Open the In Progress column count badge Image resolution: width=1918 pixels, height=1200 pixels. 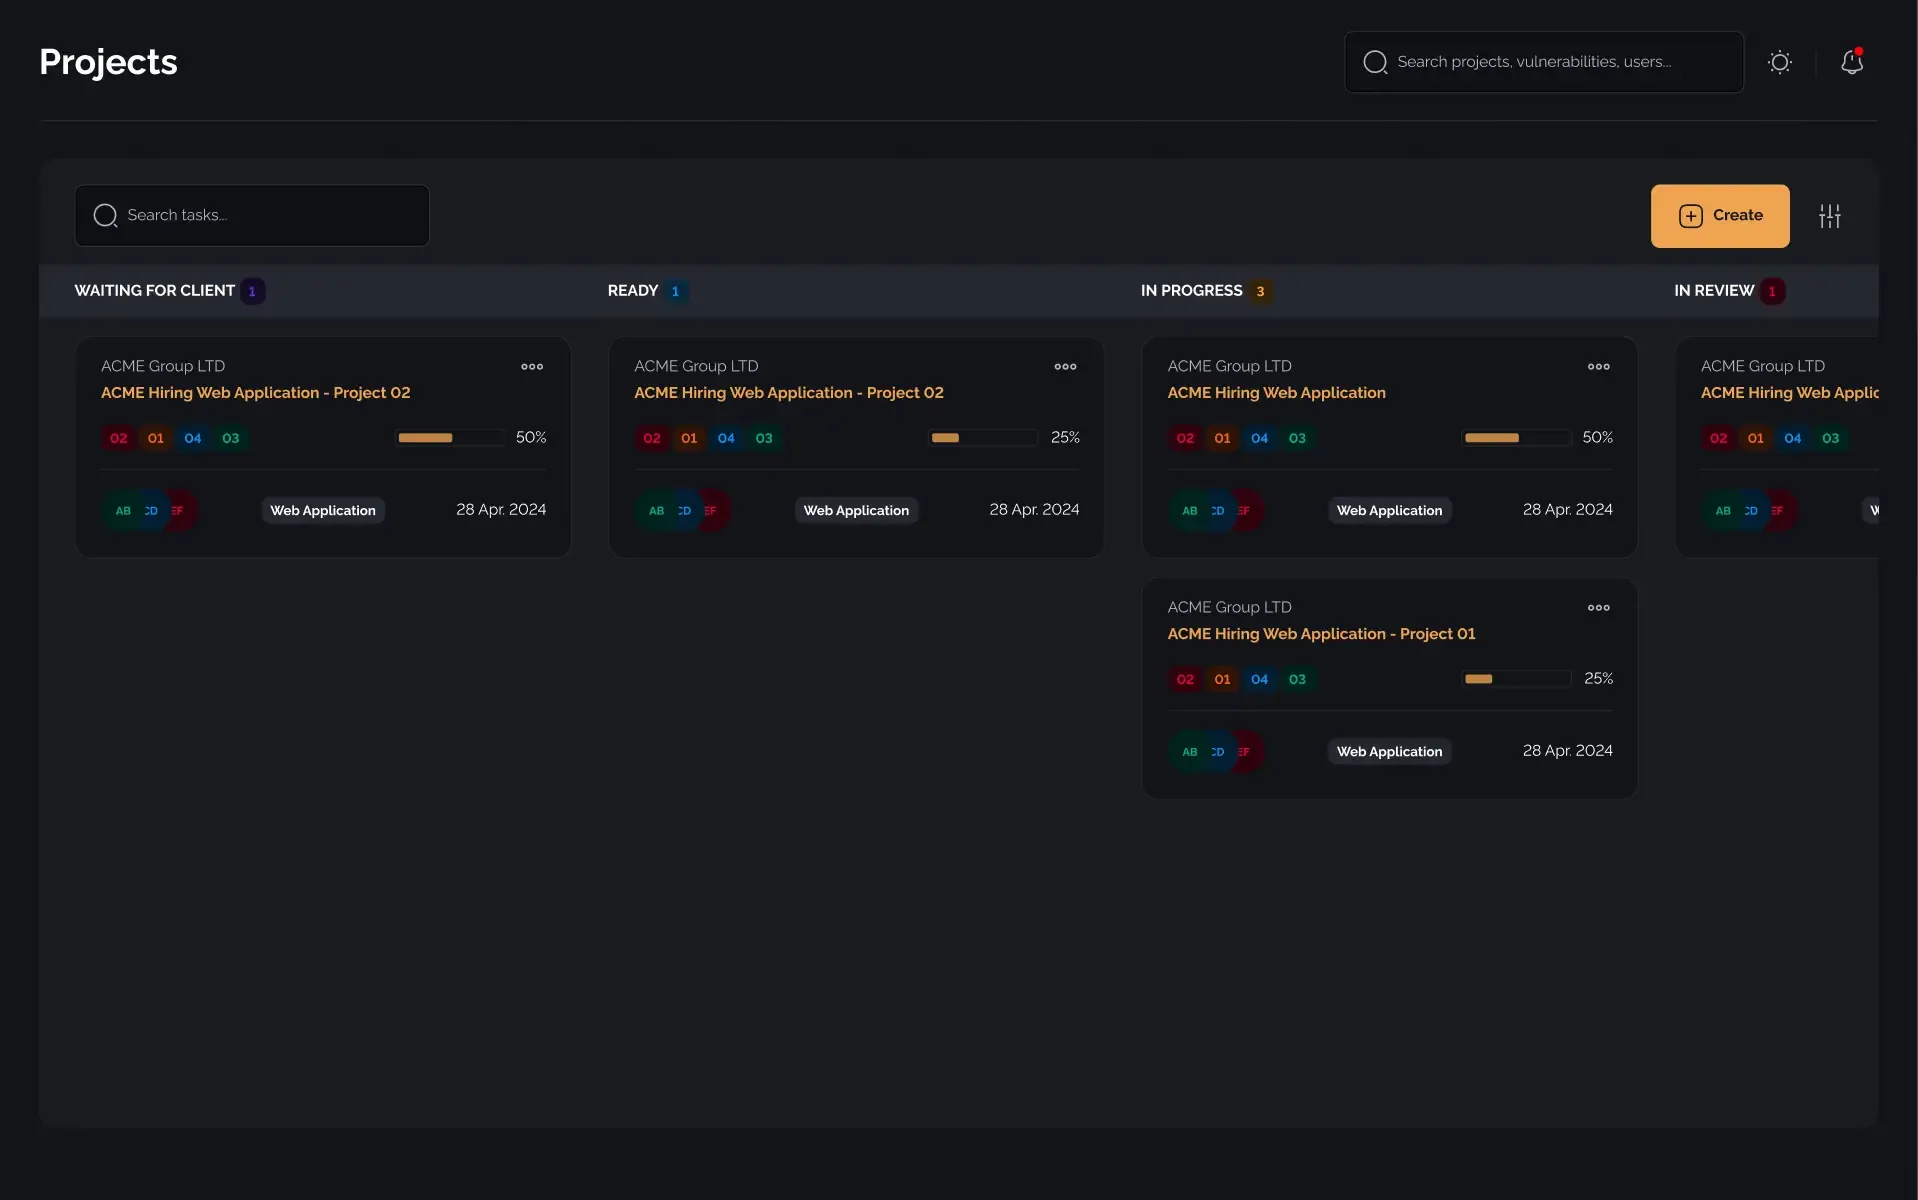pyautogui.click(x=1262, y=291)
